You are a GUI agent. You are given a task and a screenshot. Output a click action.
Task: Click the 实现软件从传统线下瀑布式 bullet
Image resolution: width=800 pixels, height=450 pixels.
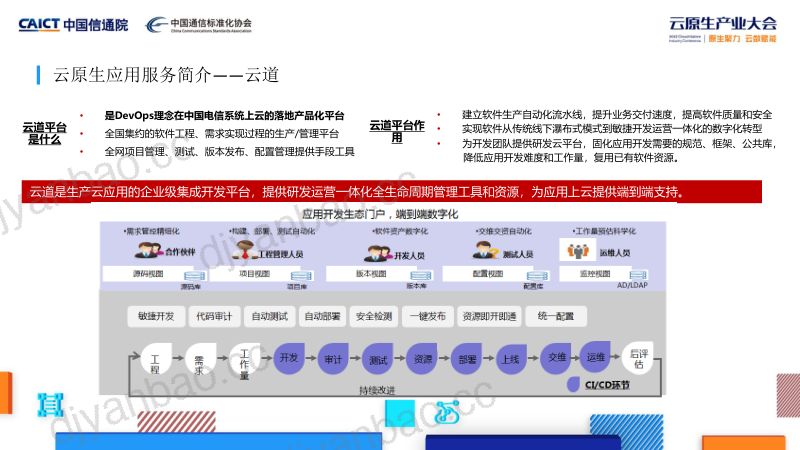coord(612,129)
